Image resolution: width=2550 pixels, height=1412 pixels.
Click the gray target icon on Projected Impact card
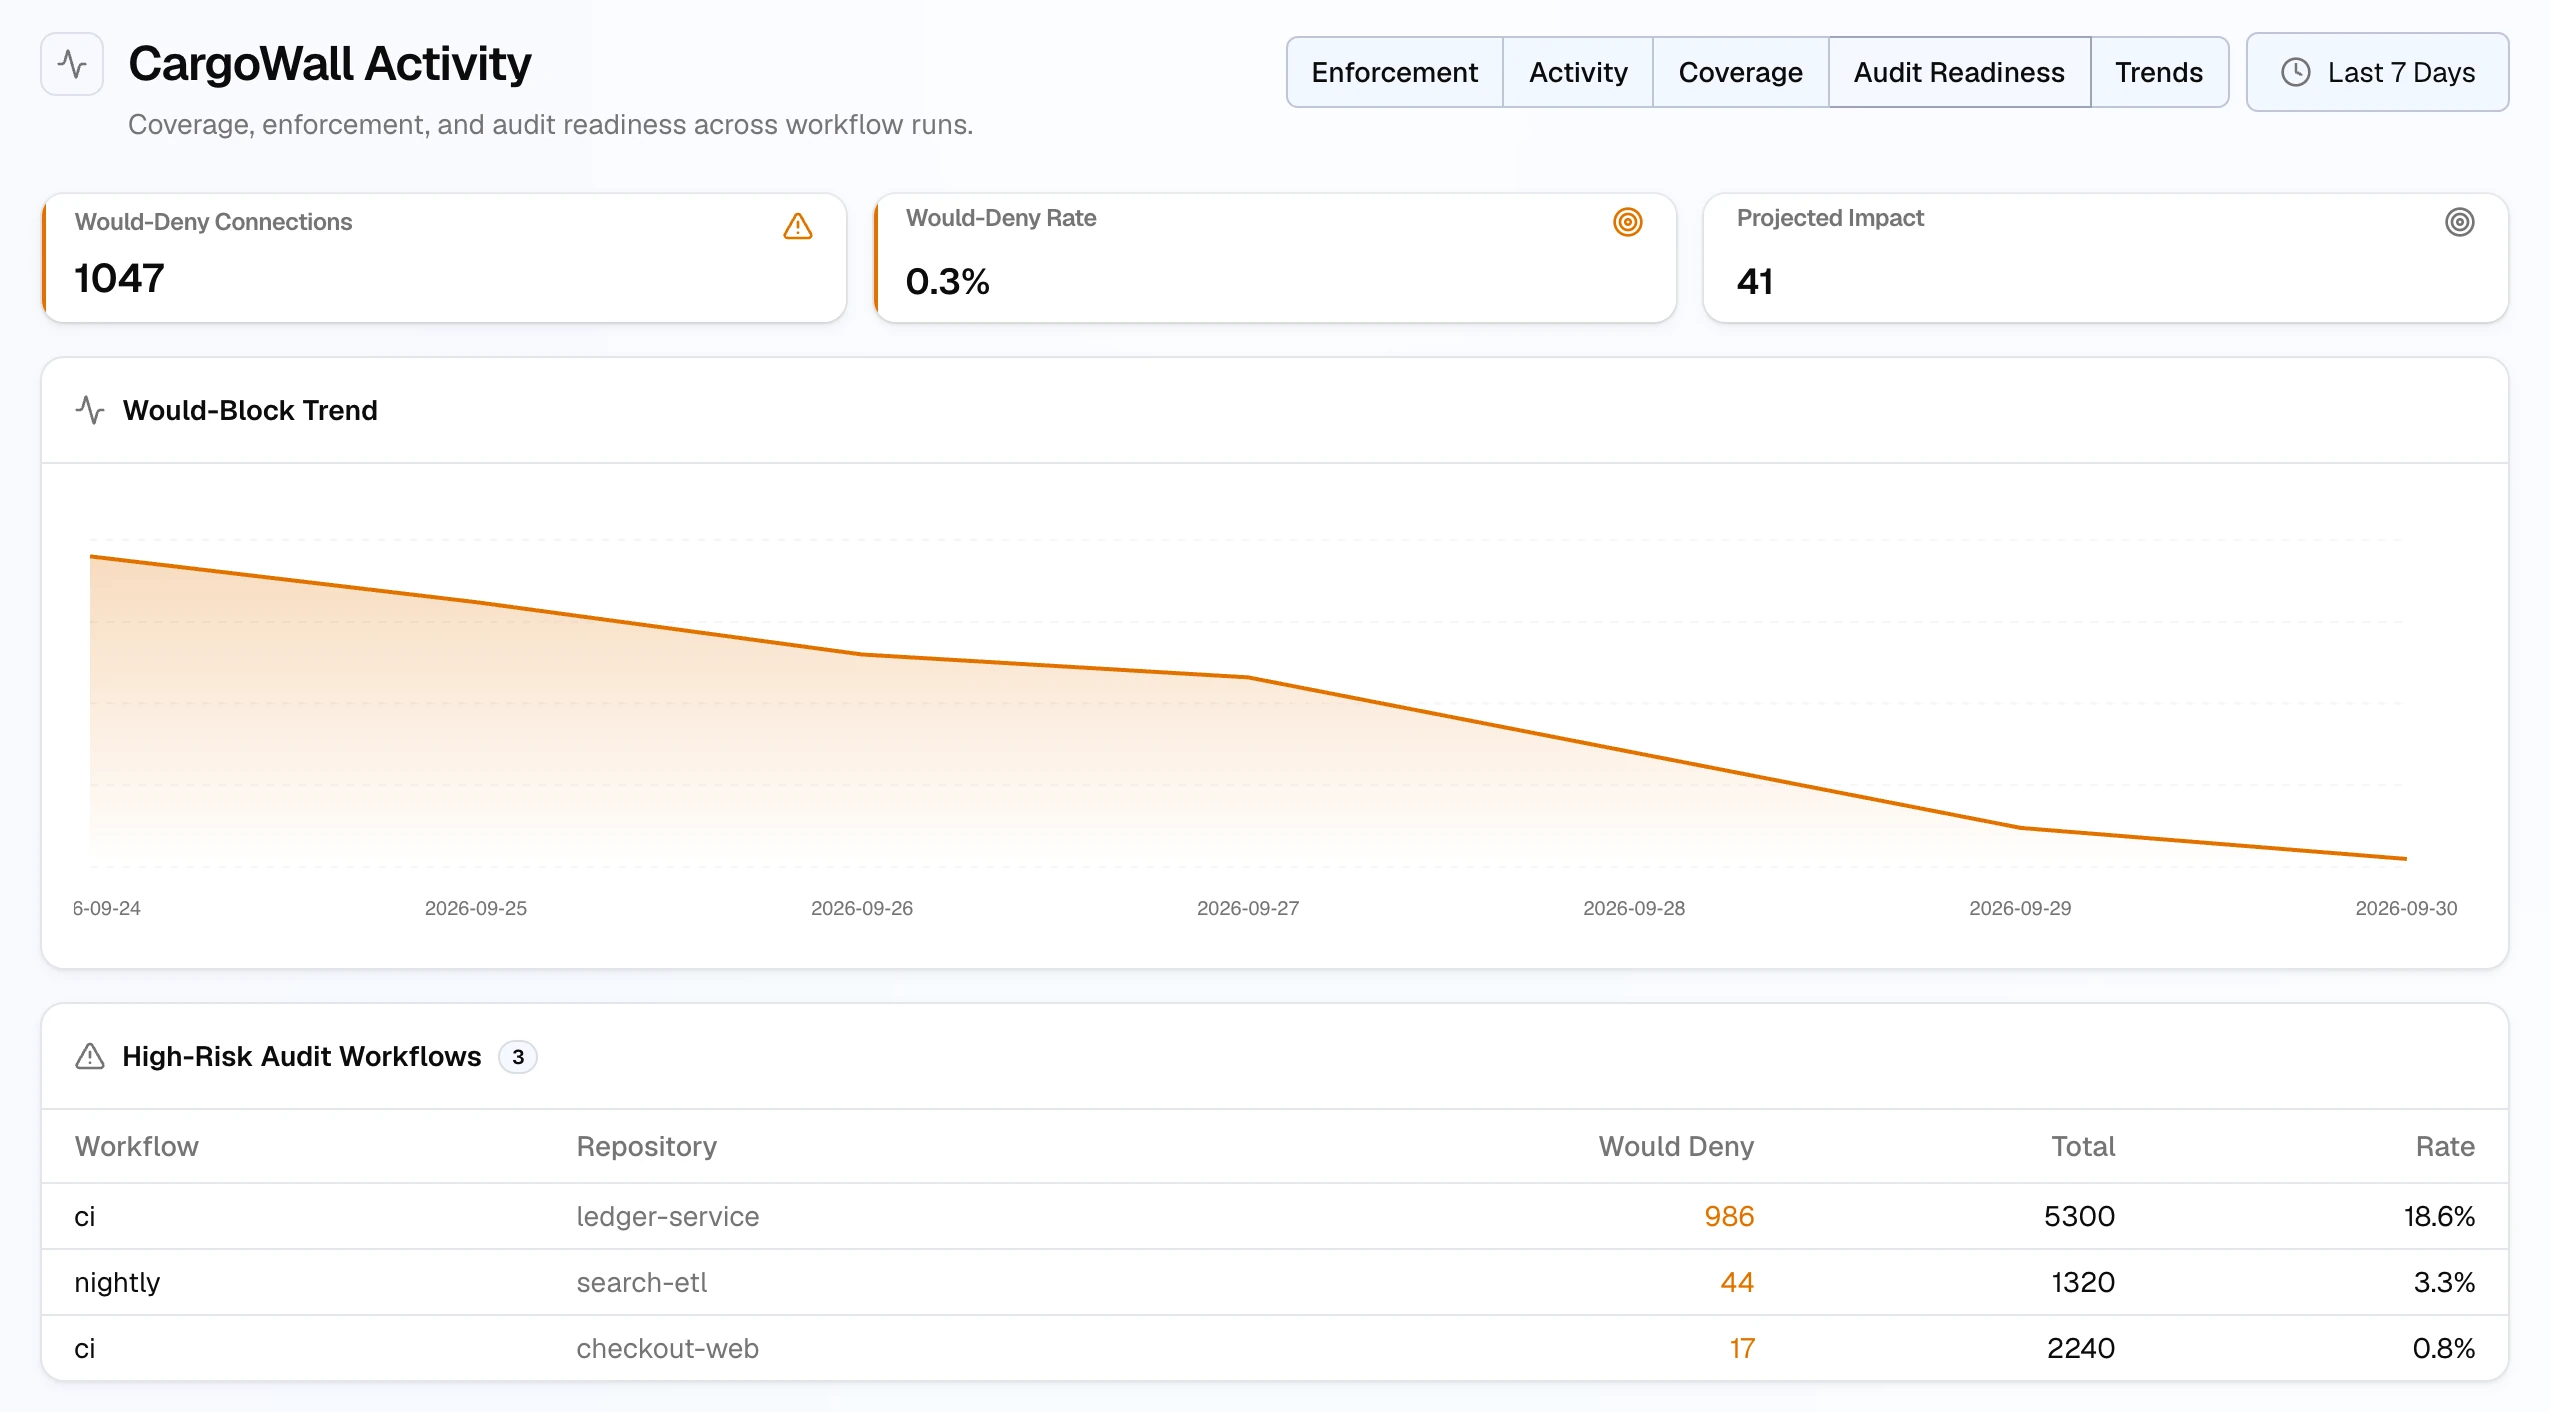[x=2460, y=222]
